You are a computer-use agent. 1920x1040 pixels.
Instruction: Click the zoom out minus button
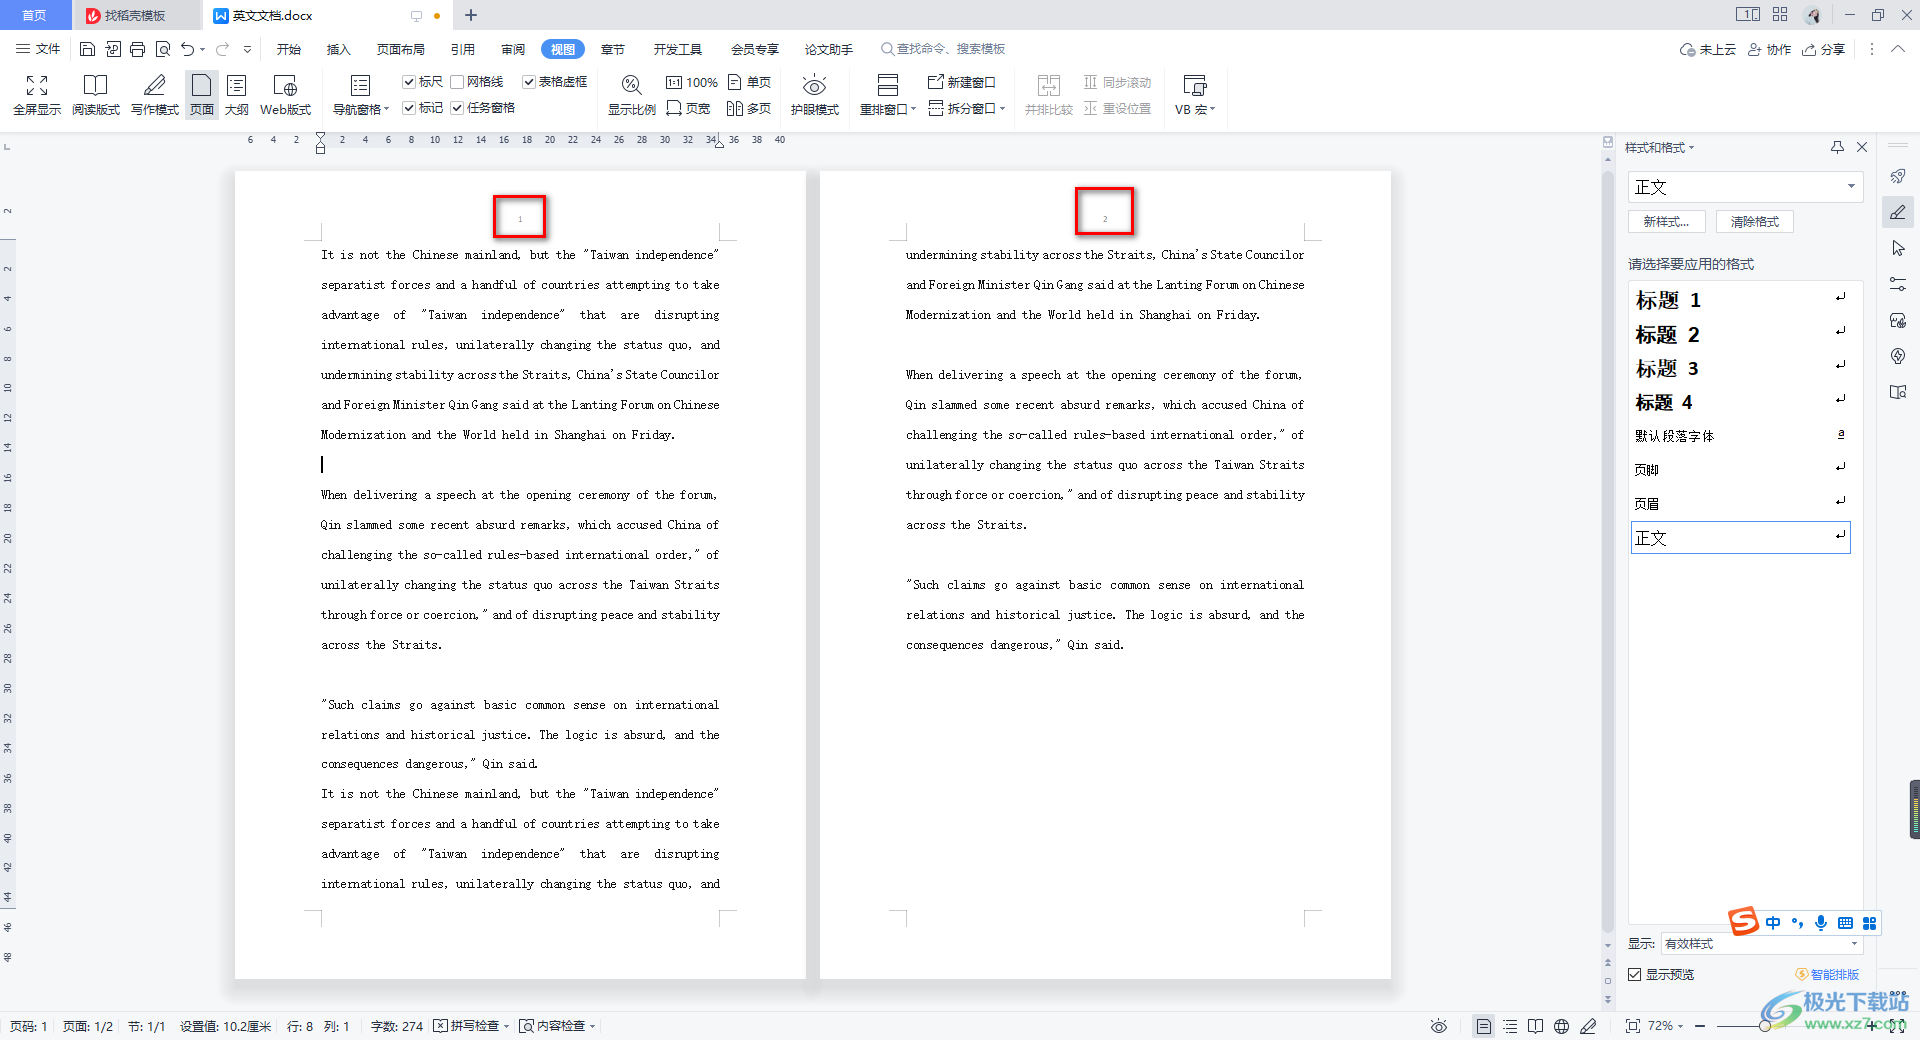pyautogui.click(x=1700, y=1026)
